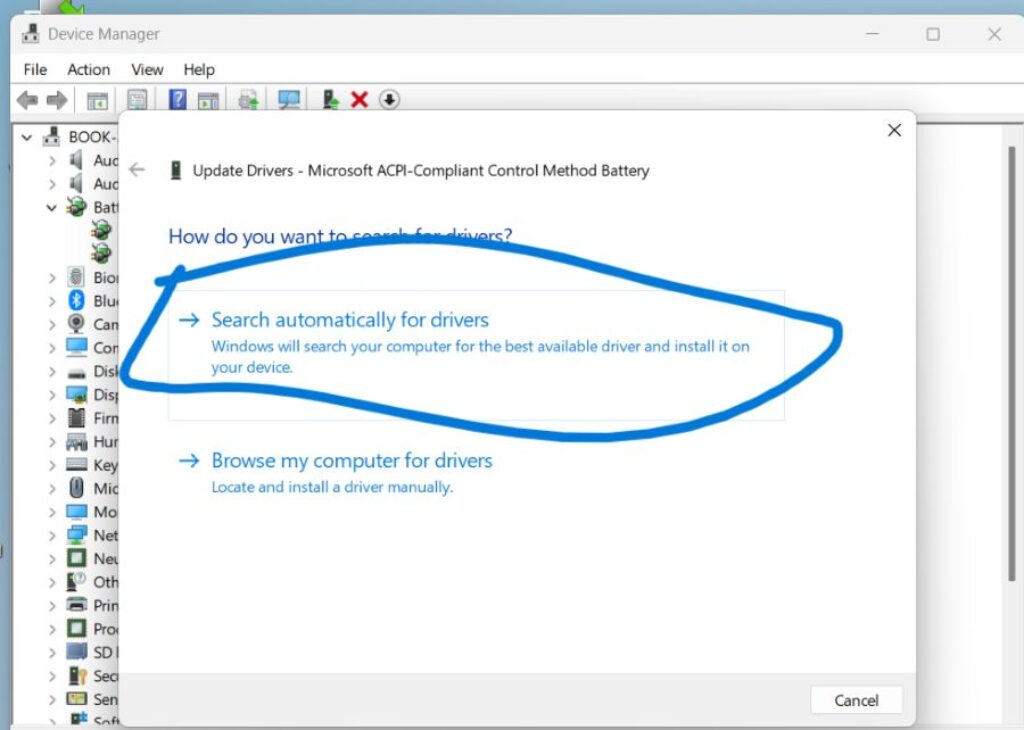Open Help via the blue question mark icon
1024x730 pixels.
tap(178, 100)
